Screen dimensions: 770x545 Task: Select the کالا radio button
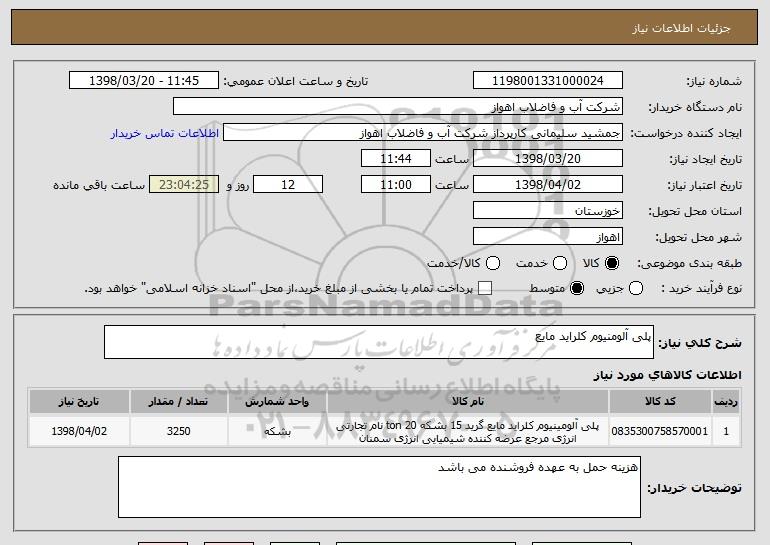[613, 263]
